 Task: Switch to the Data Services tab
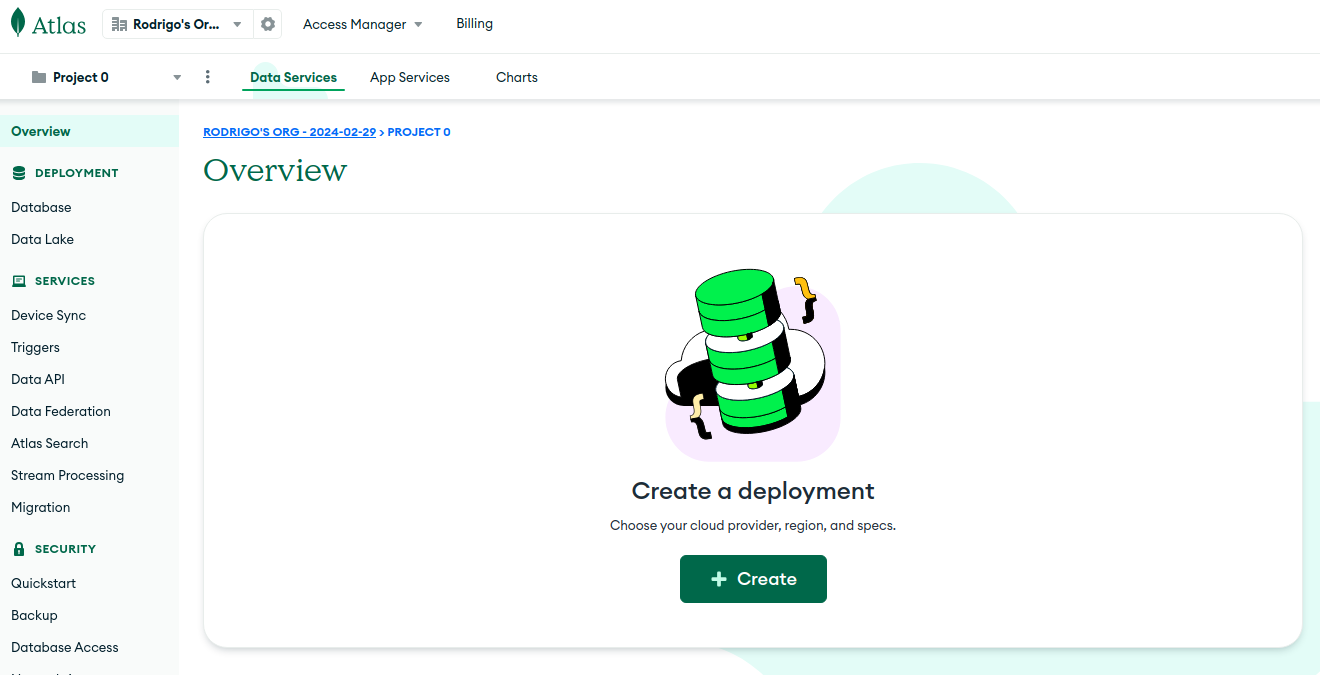pyautogui.click(x=293, y=77)
